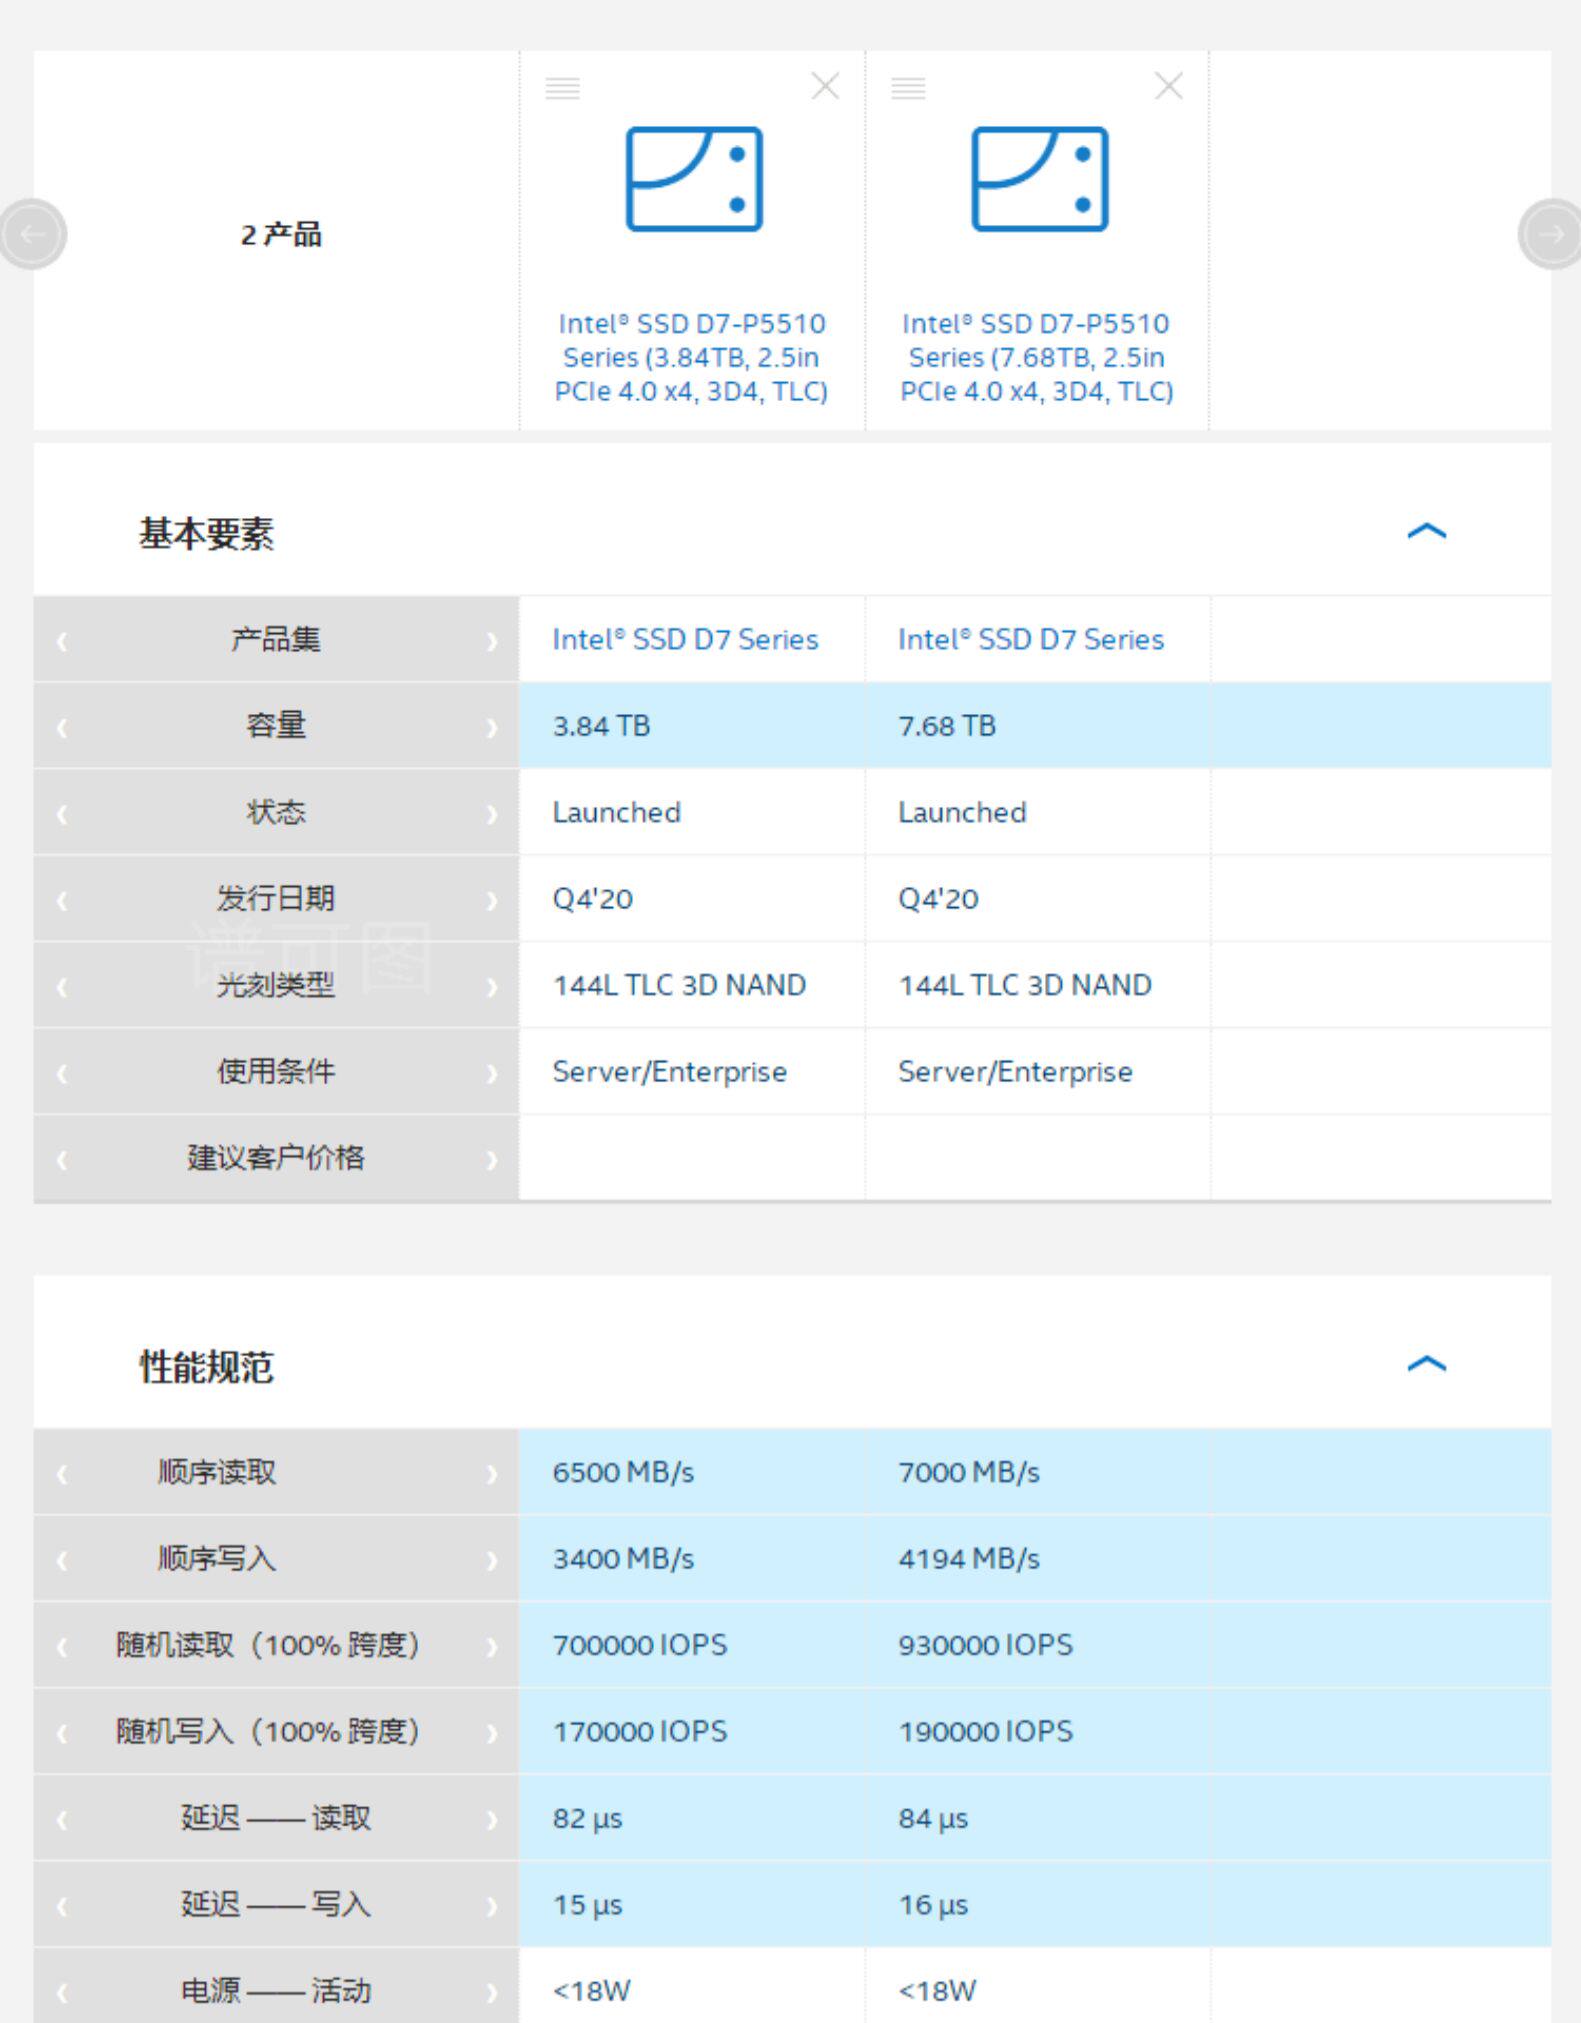Select the 顺序读取 row label
Viewport: 1581px width, 2023px height.
pyautogui.click(x=217, y=1472)
